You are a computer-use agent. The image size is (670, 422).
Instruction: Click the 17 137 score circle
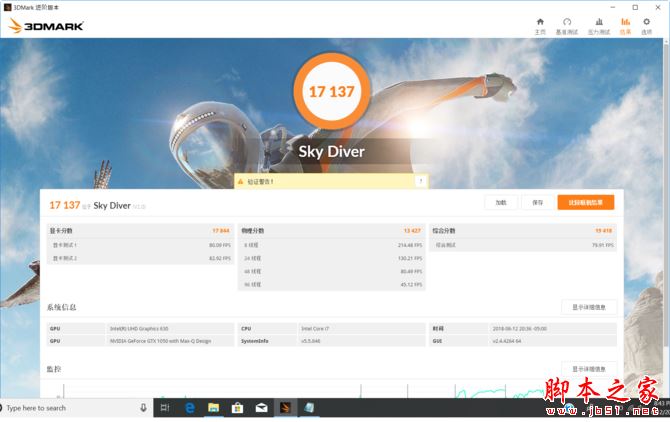click(x=332, y=91)
